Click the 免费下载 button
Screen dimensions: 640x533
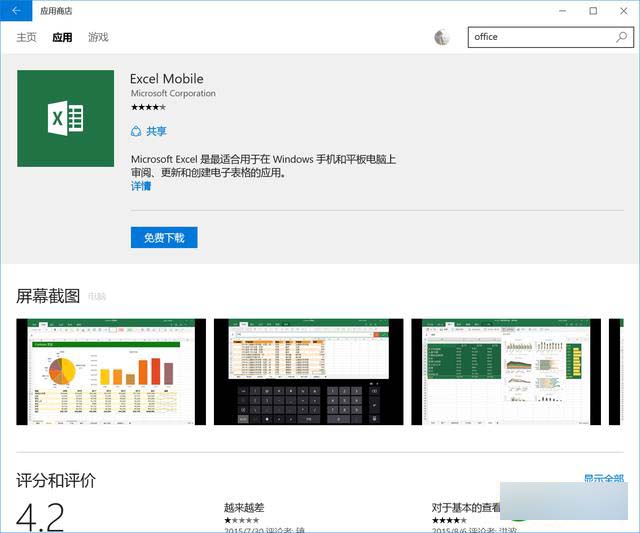pyautogui.click(x=164, y=238)
